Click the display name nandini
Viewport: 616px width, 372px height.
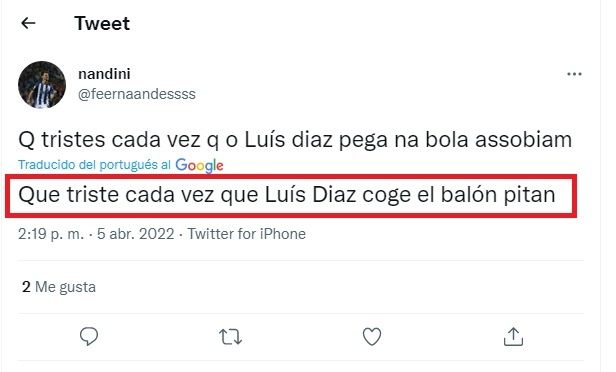104,74
